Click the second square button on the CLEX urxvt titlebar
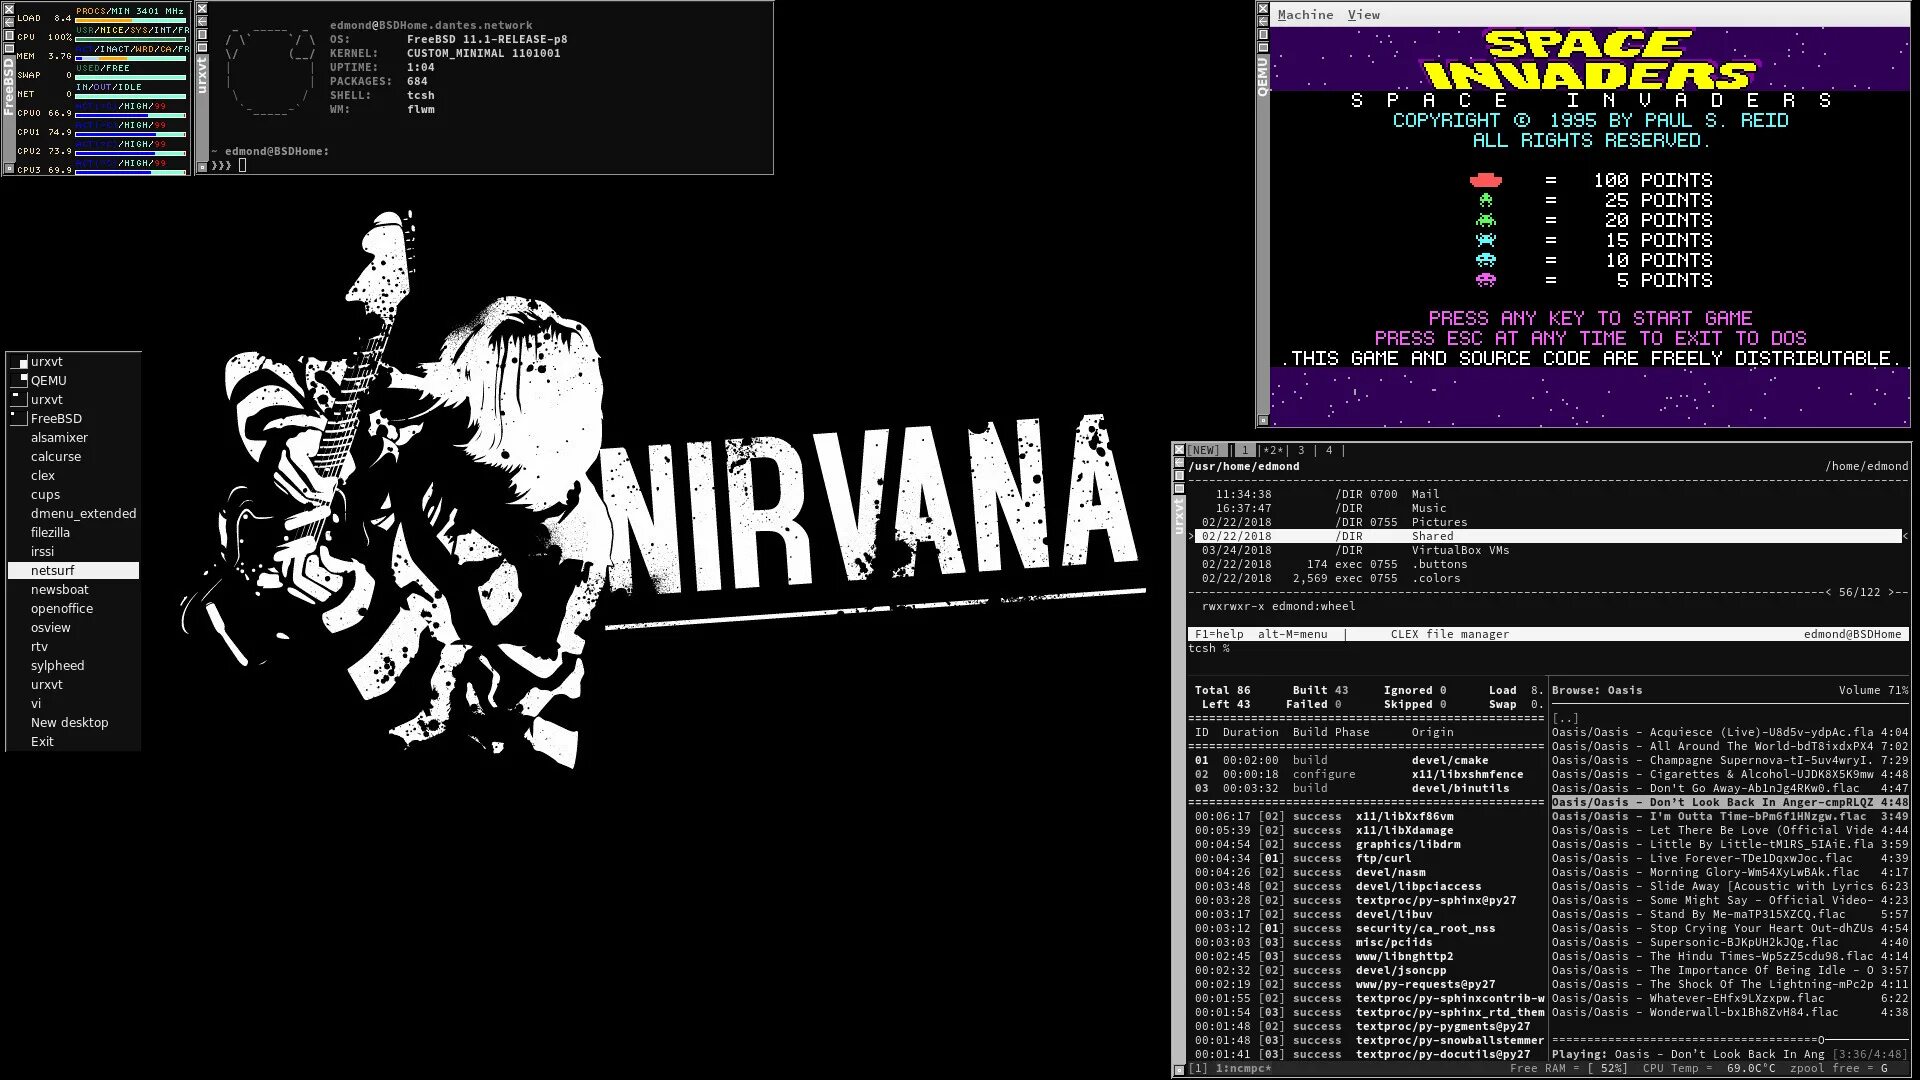This screenshot has height=1080, width=1920. point(1179,488)
